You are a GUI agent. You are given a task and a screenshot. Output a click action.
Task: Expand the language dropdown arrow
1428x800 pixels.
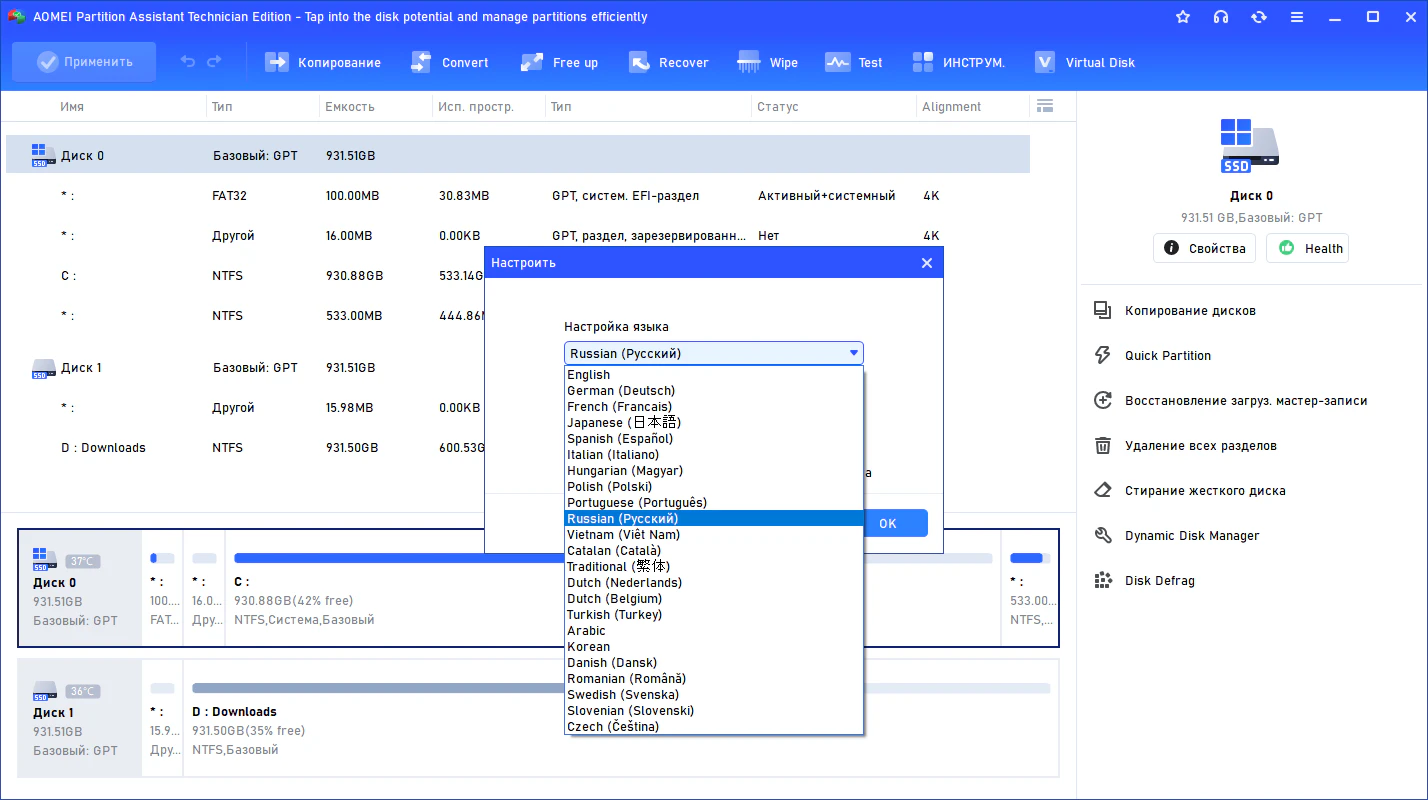click(x=854, y=353)
